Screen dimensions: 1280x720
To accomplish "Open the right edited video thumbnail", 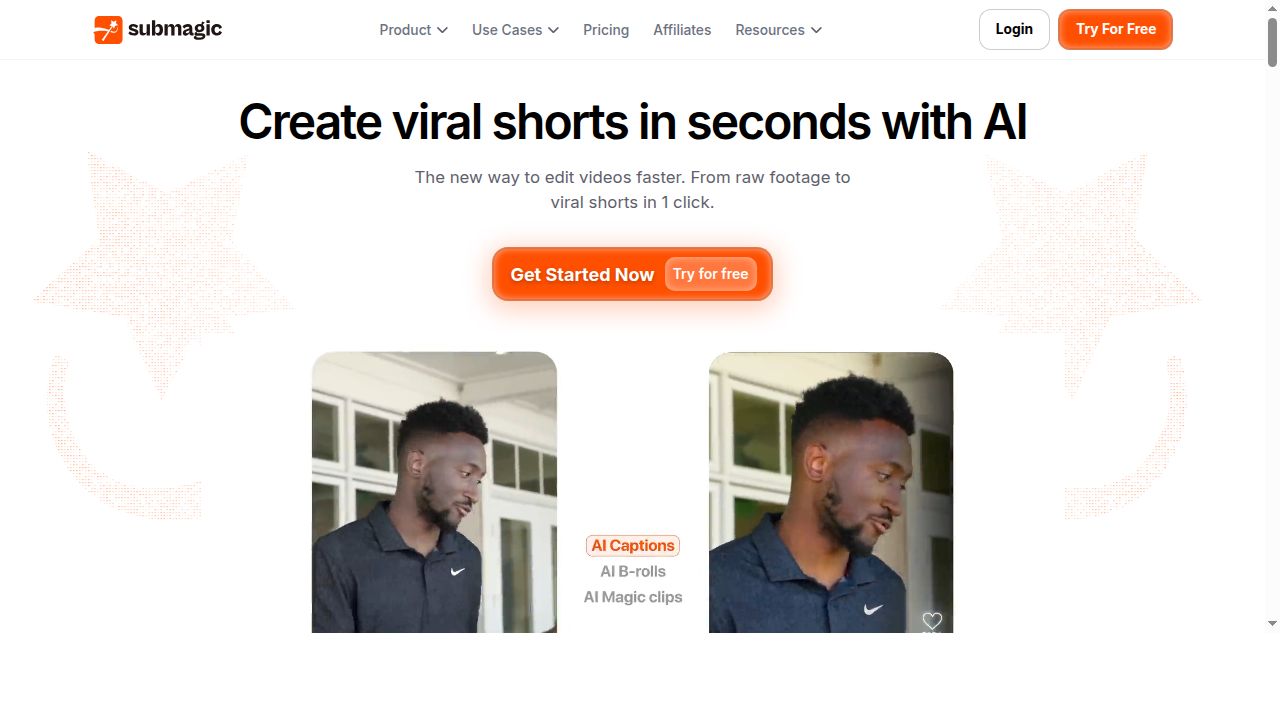I will point(831,492).
